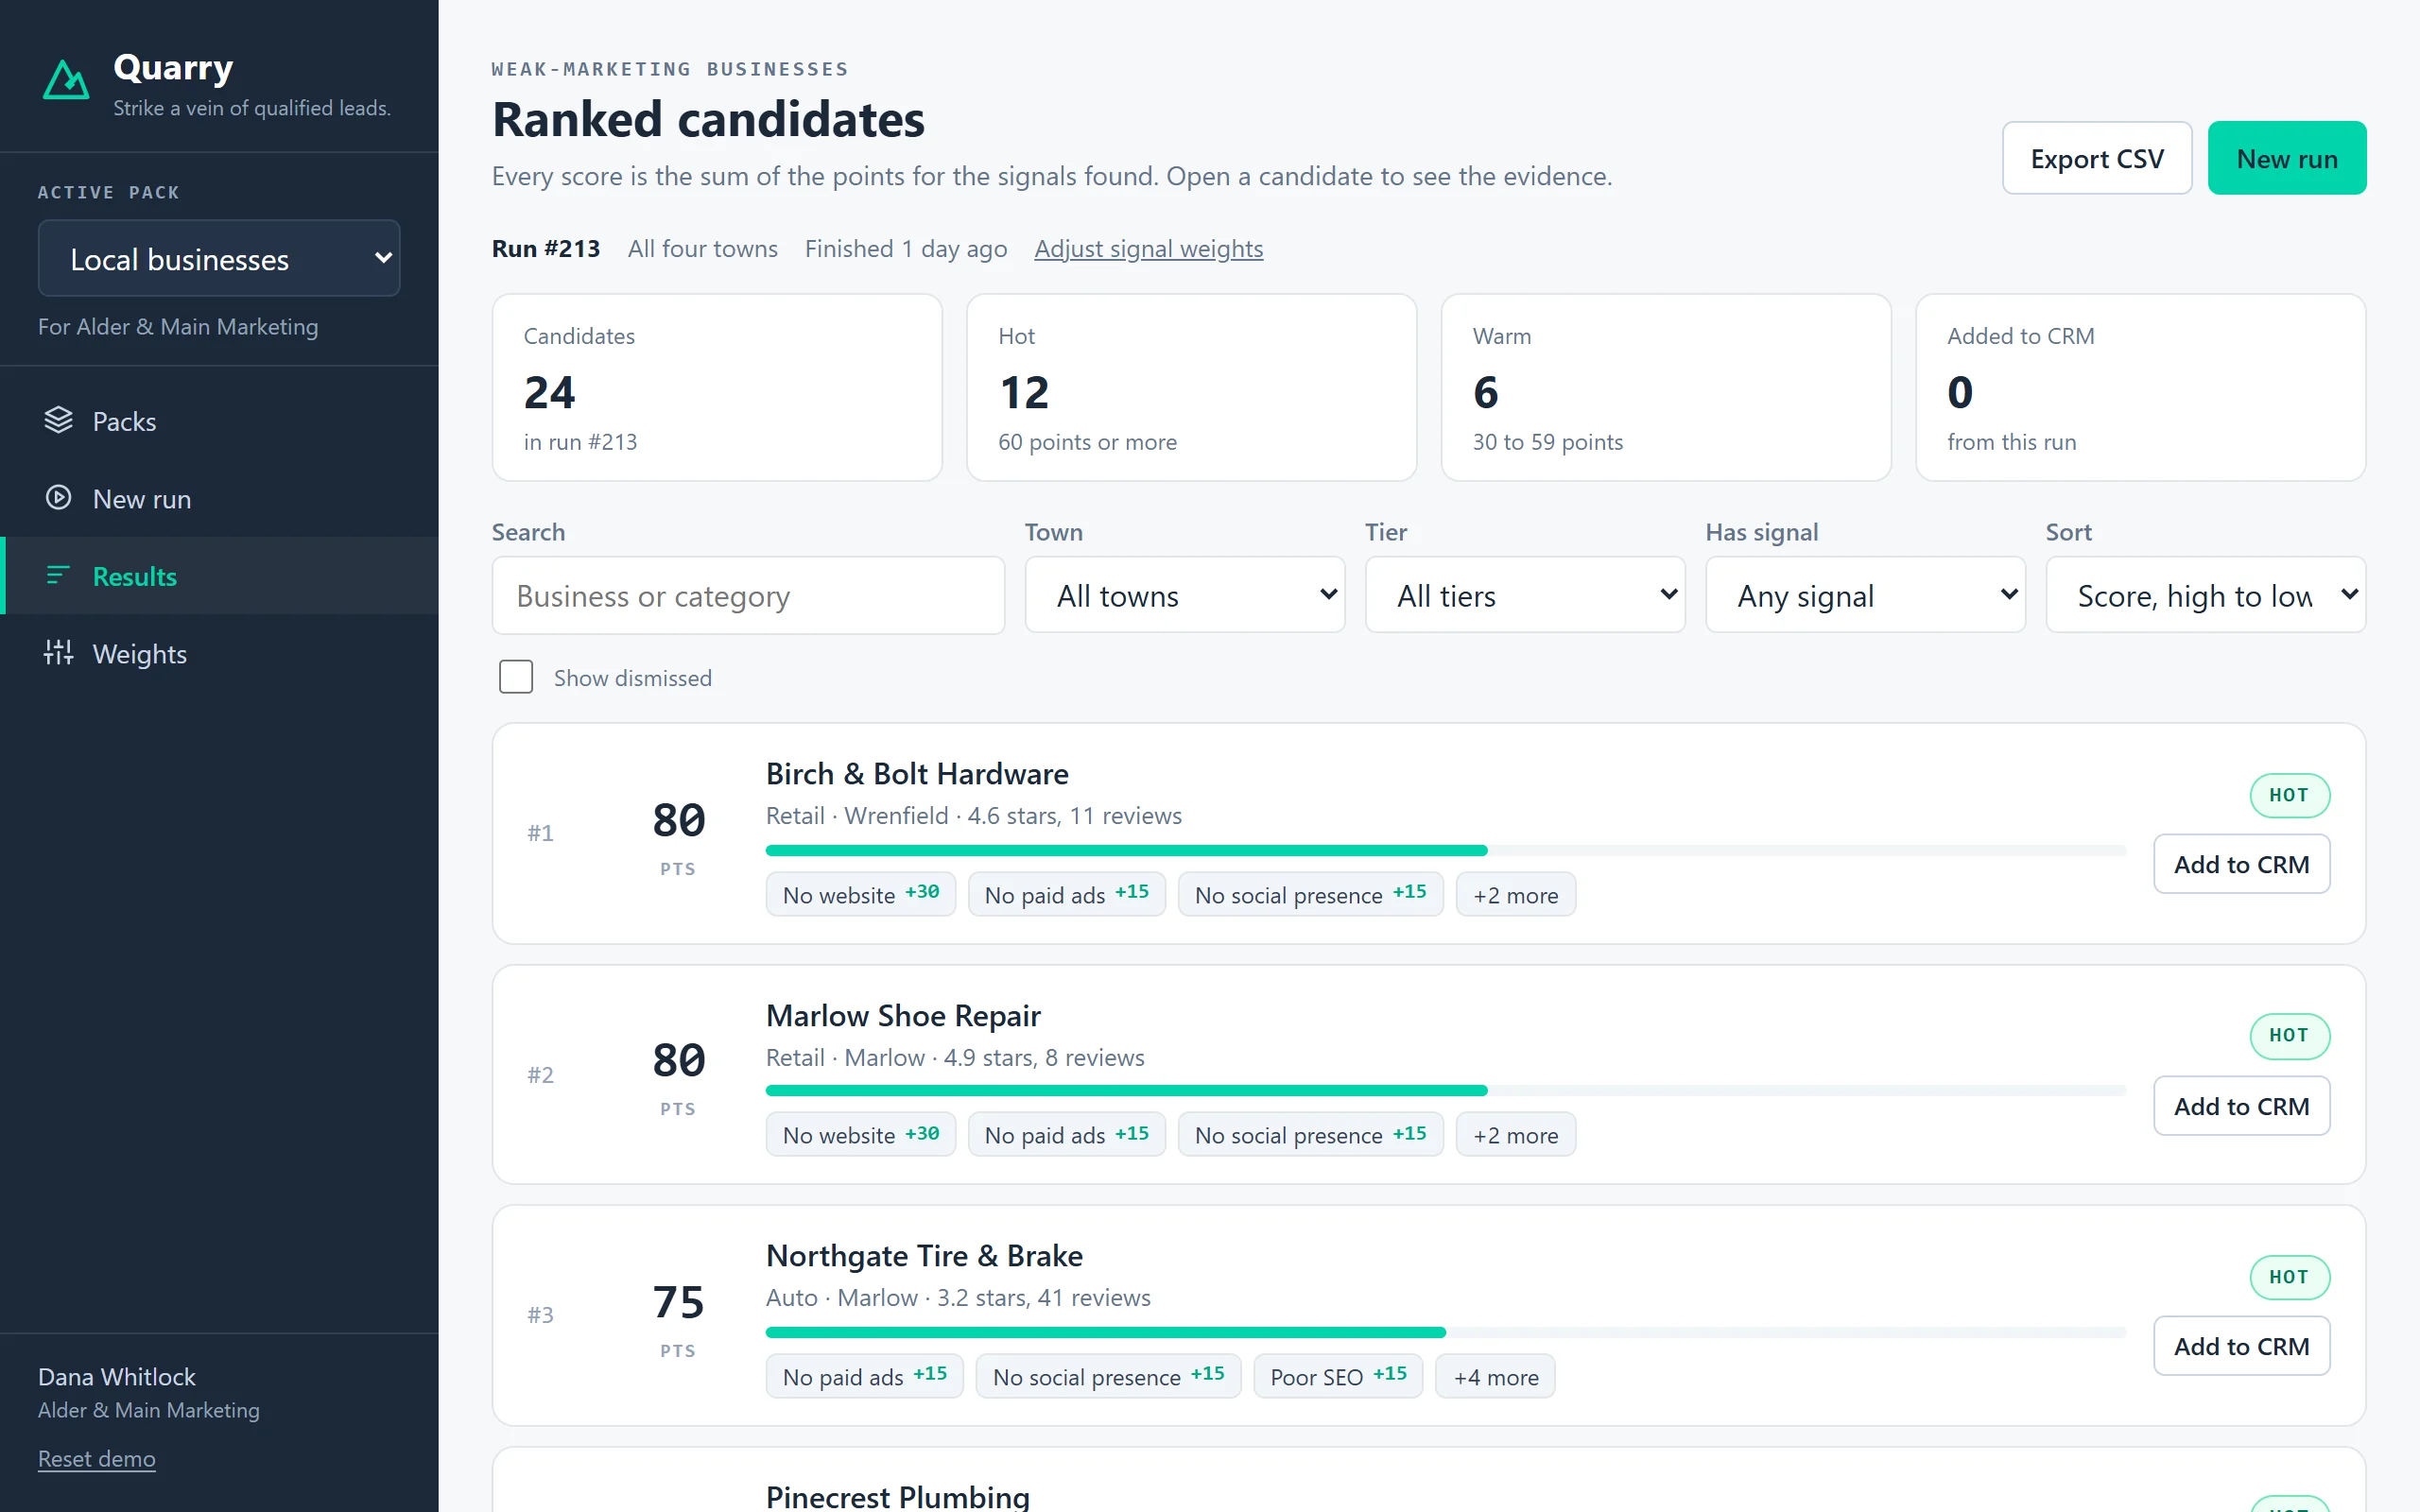The width and height of the screenshot is (2420, 1512).
Task: Click No social presence chip on Northgate Tire
Action: (1108, 1376)
